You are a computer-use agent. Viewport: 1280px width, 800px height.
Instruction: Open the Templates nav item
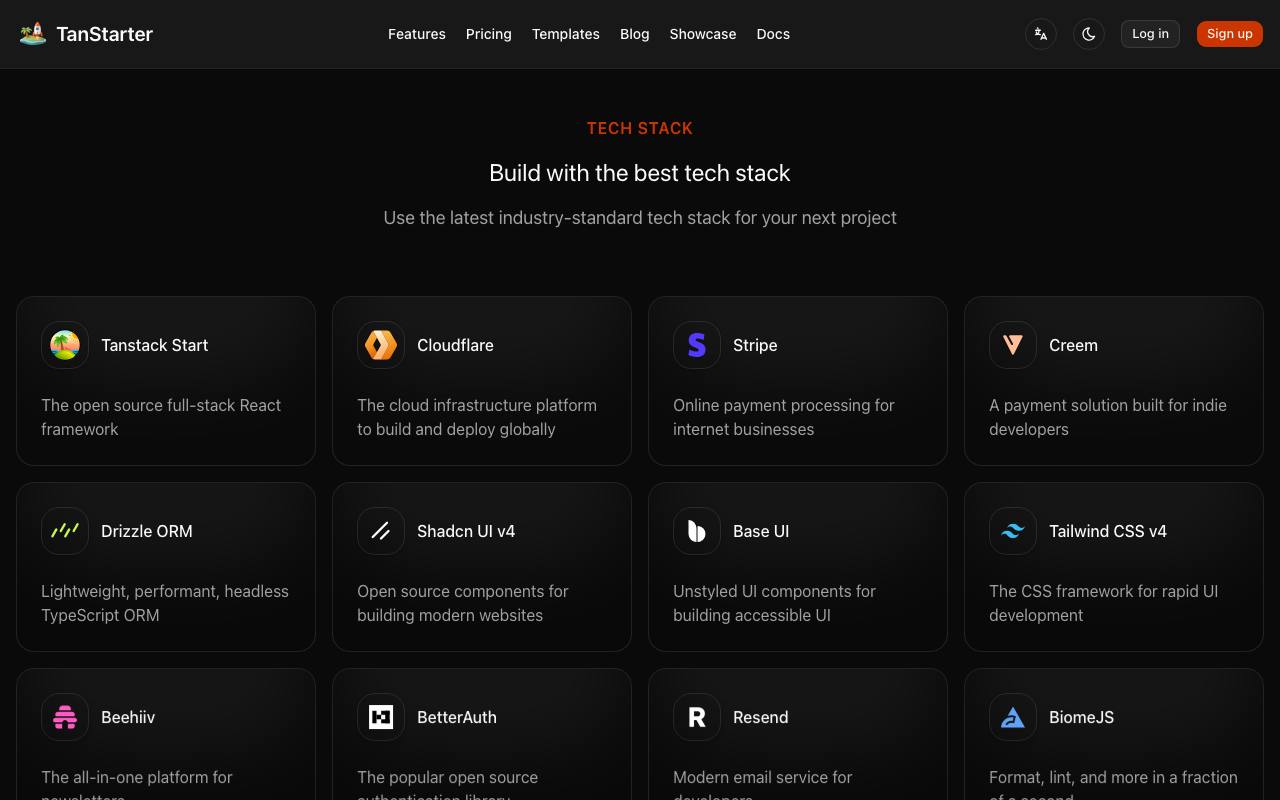(566, 34)
